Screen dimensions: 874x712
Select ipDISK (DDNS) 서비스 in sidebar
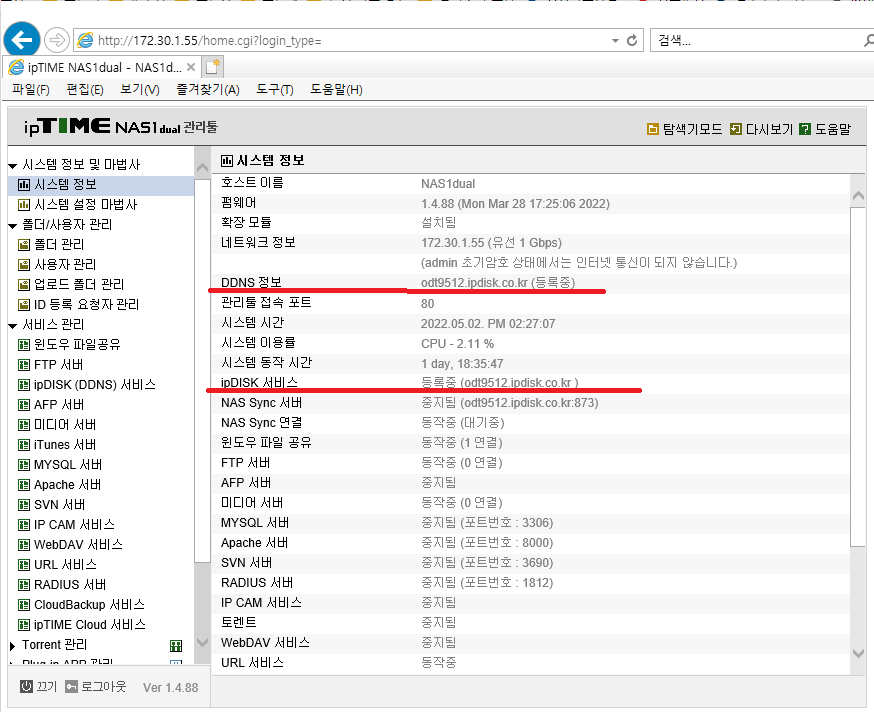[x=95, y=385]
